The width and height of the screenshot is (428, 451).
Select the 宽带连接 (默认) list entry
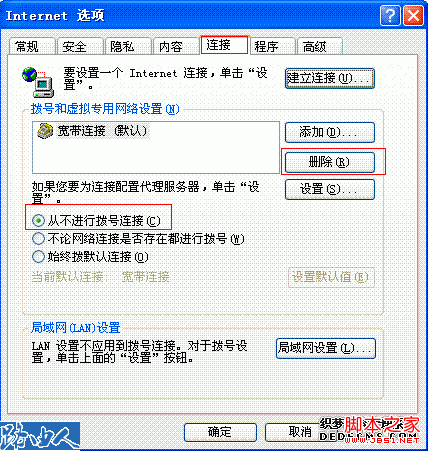tap(93, 131)
